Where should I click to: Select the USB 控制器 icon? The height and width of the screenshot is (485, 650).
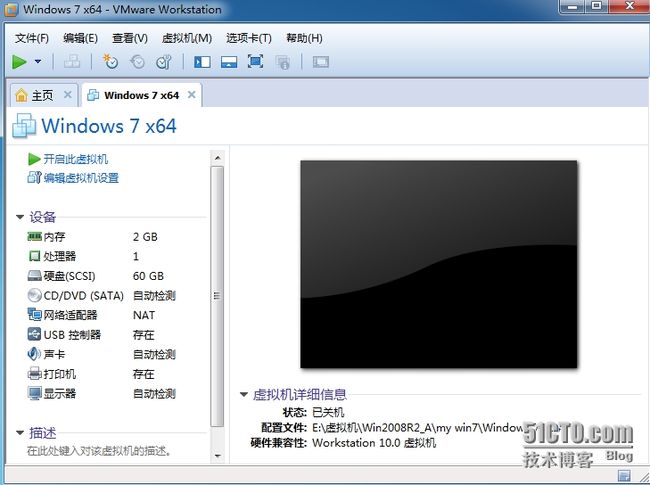tap(34, 334)
